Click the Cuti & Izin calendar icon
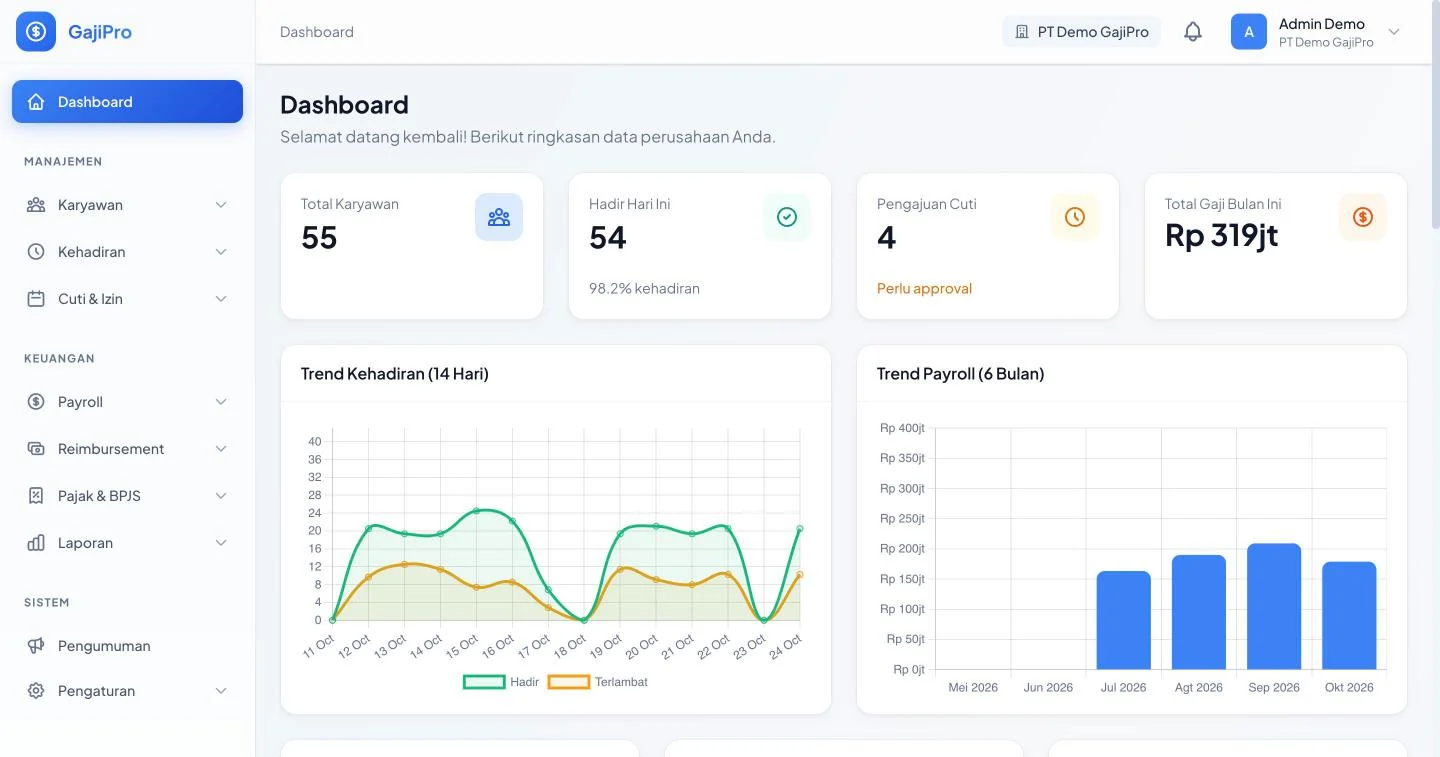 [x=36, y=299]
